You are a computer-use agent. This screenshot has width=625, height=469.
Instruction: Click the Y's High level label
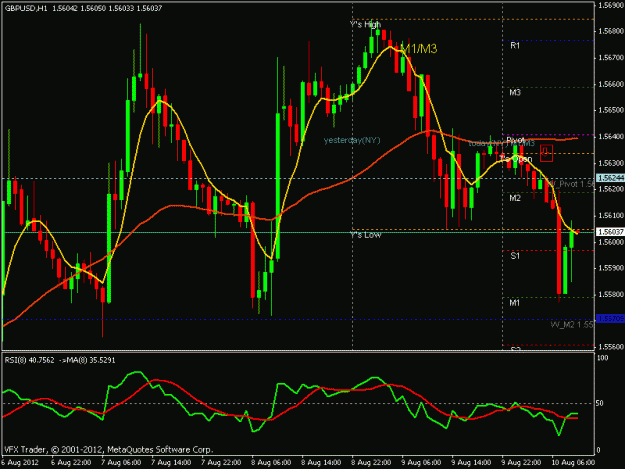click(365, 24)
